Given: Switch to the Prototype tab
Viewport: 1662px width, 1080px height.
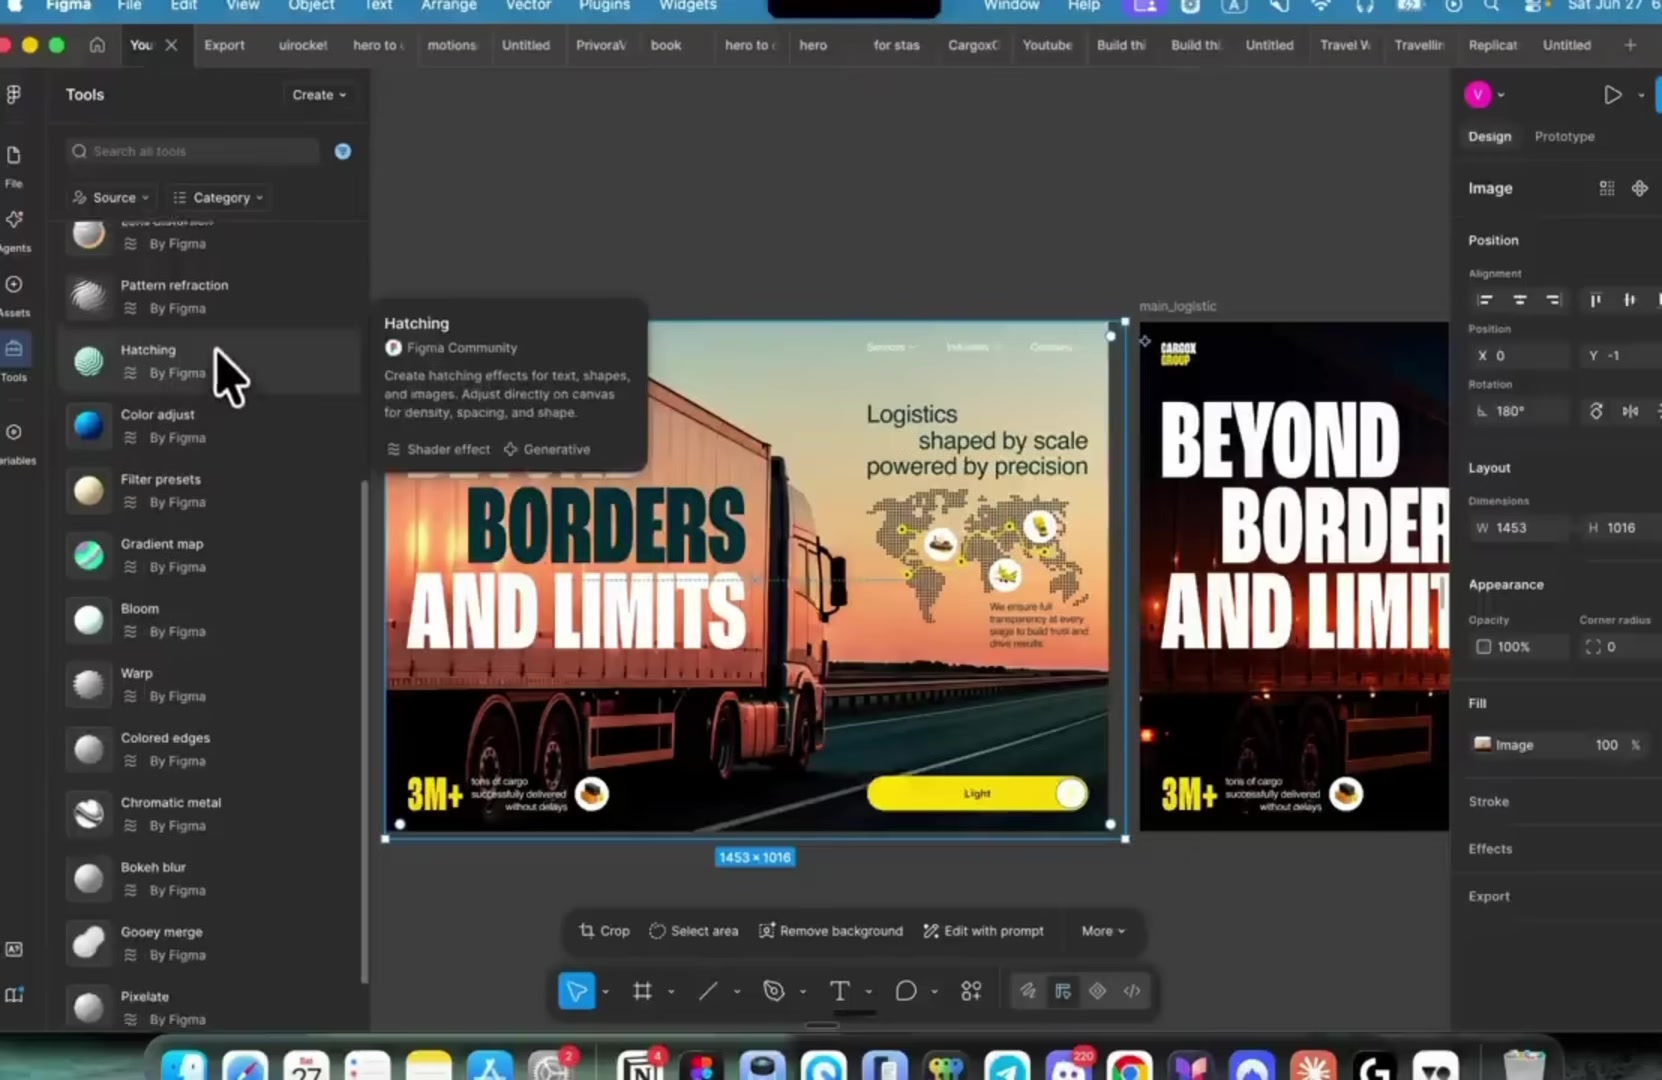Looking at the screenshot, I should [x=1564, y=136].
